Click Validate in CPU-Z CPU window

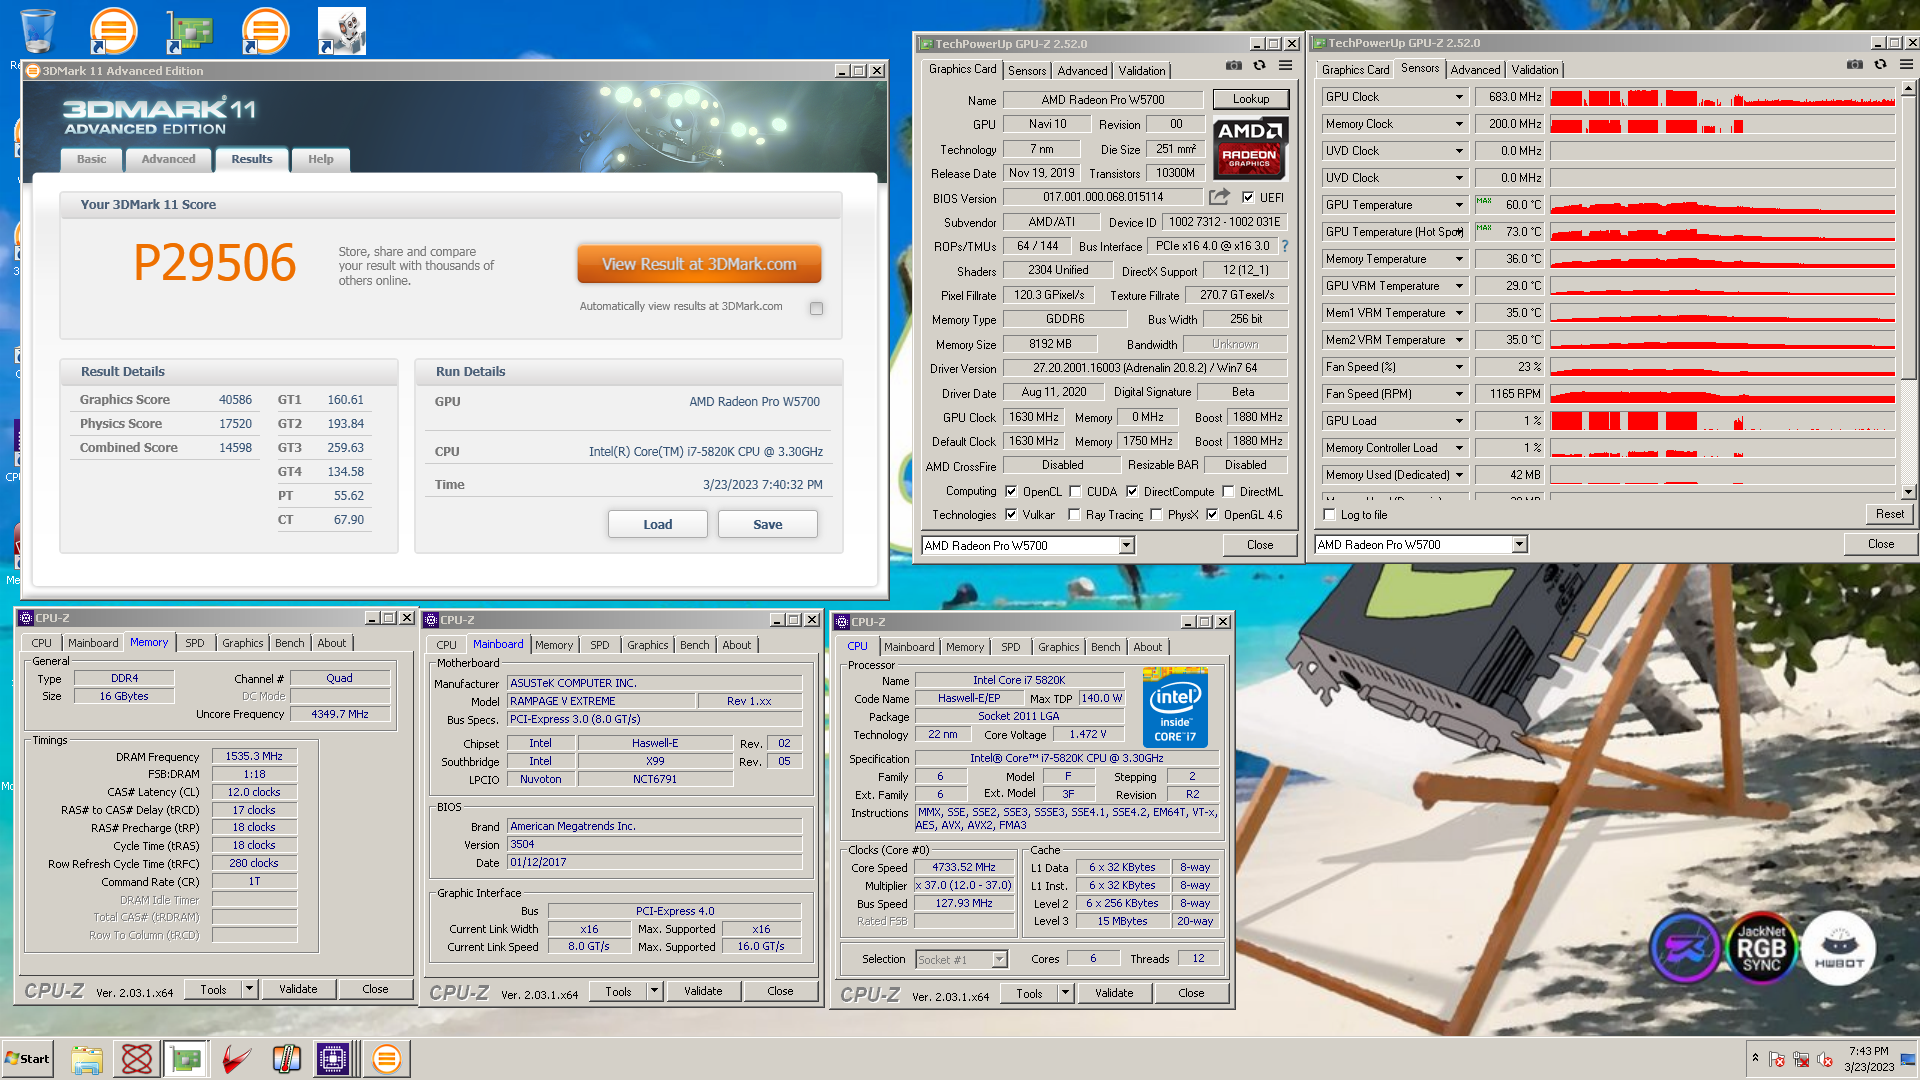[1114, 993]
